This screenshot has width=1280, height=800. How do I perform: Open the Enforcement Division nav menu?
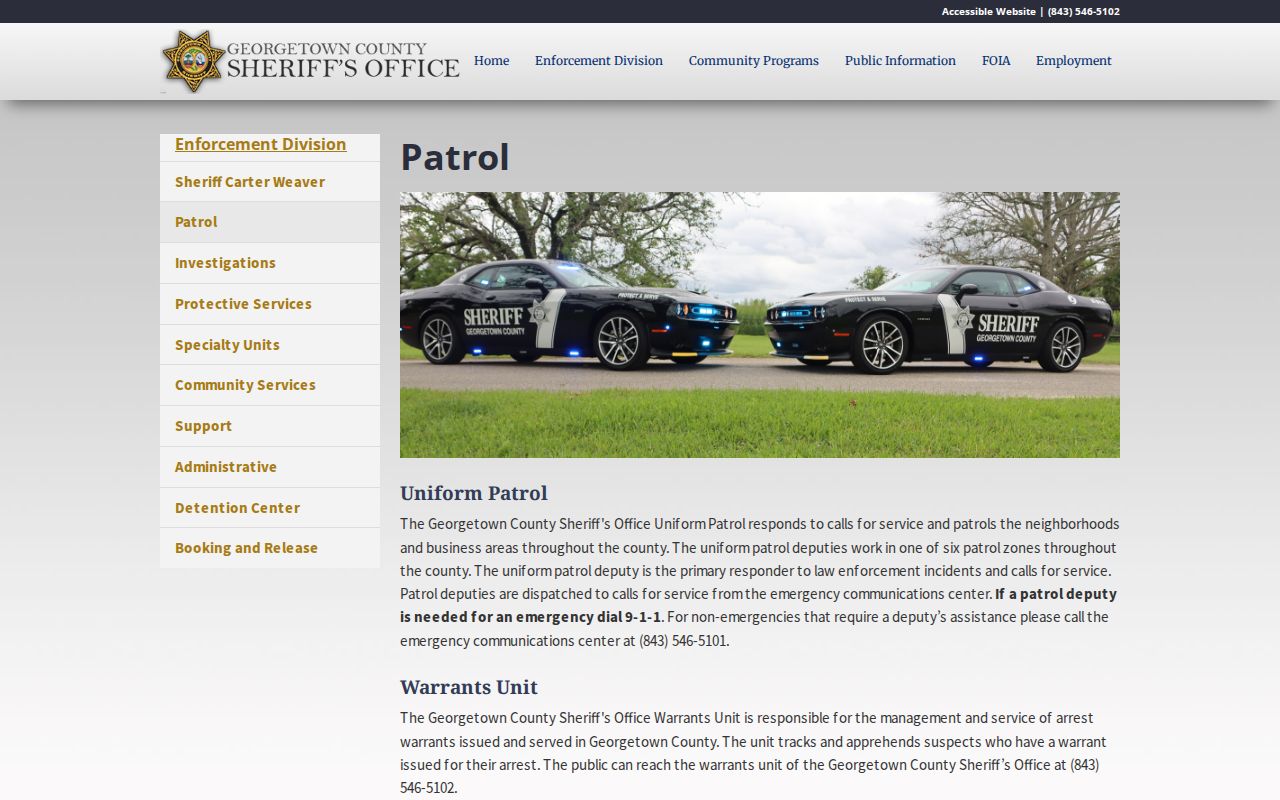click(x=599, y=61)
